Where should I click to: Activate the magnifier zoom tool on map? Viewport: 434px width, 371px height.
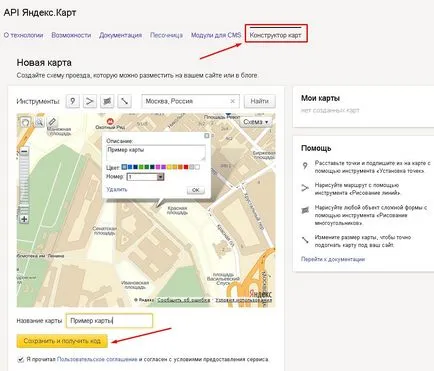pos(39,122)
